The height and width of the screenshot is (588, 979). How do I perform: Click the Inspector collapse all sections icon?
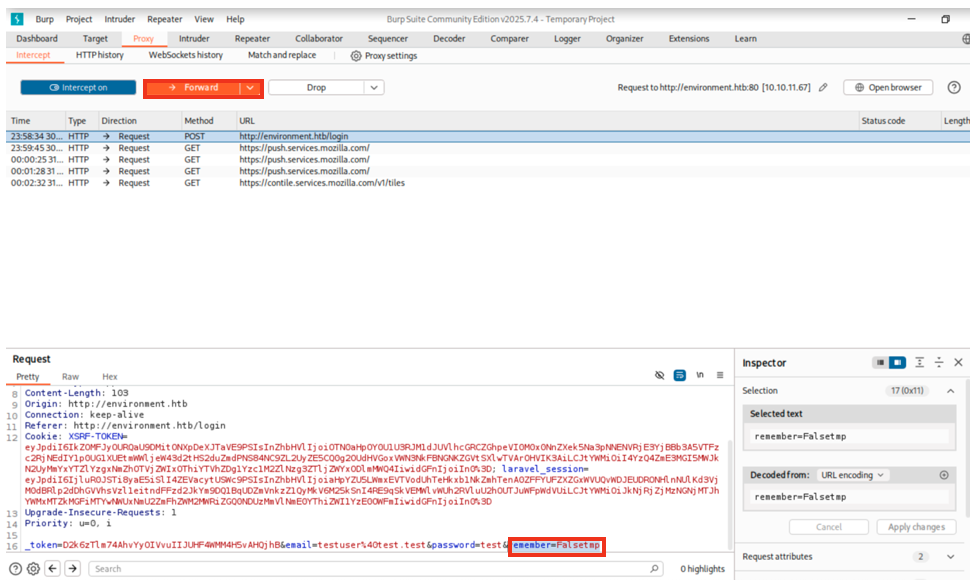[x=938, y=363]
